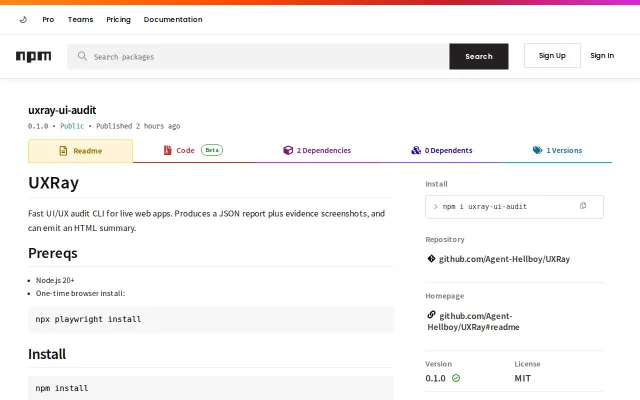
Task: Go to the Pricing page
Action: point(118,19)
